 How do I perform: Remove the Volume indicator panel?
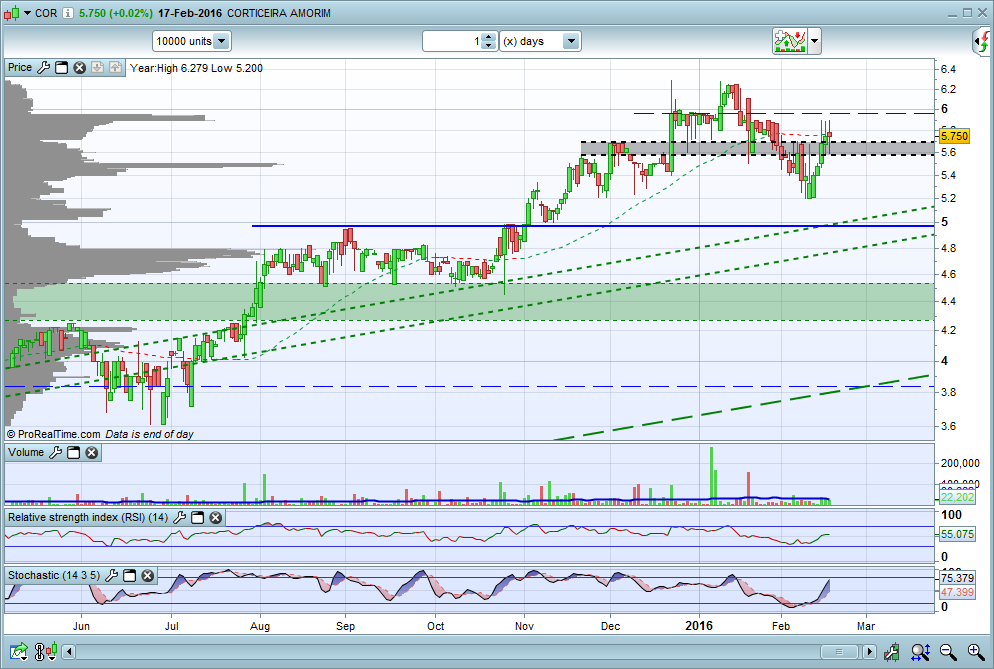coord(92,452)
